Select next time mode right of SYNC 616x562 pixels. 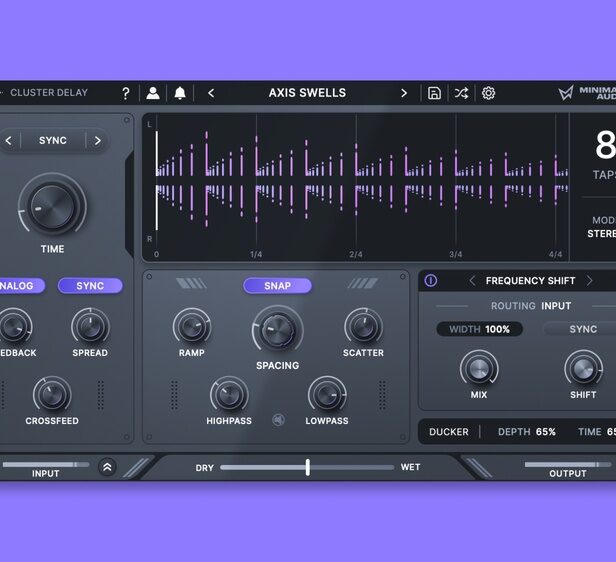pyautogui.click(x=97, y=140)
